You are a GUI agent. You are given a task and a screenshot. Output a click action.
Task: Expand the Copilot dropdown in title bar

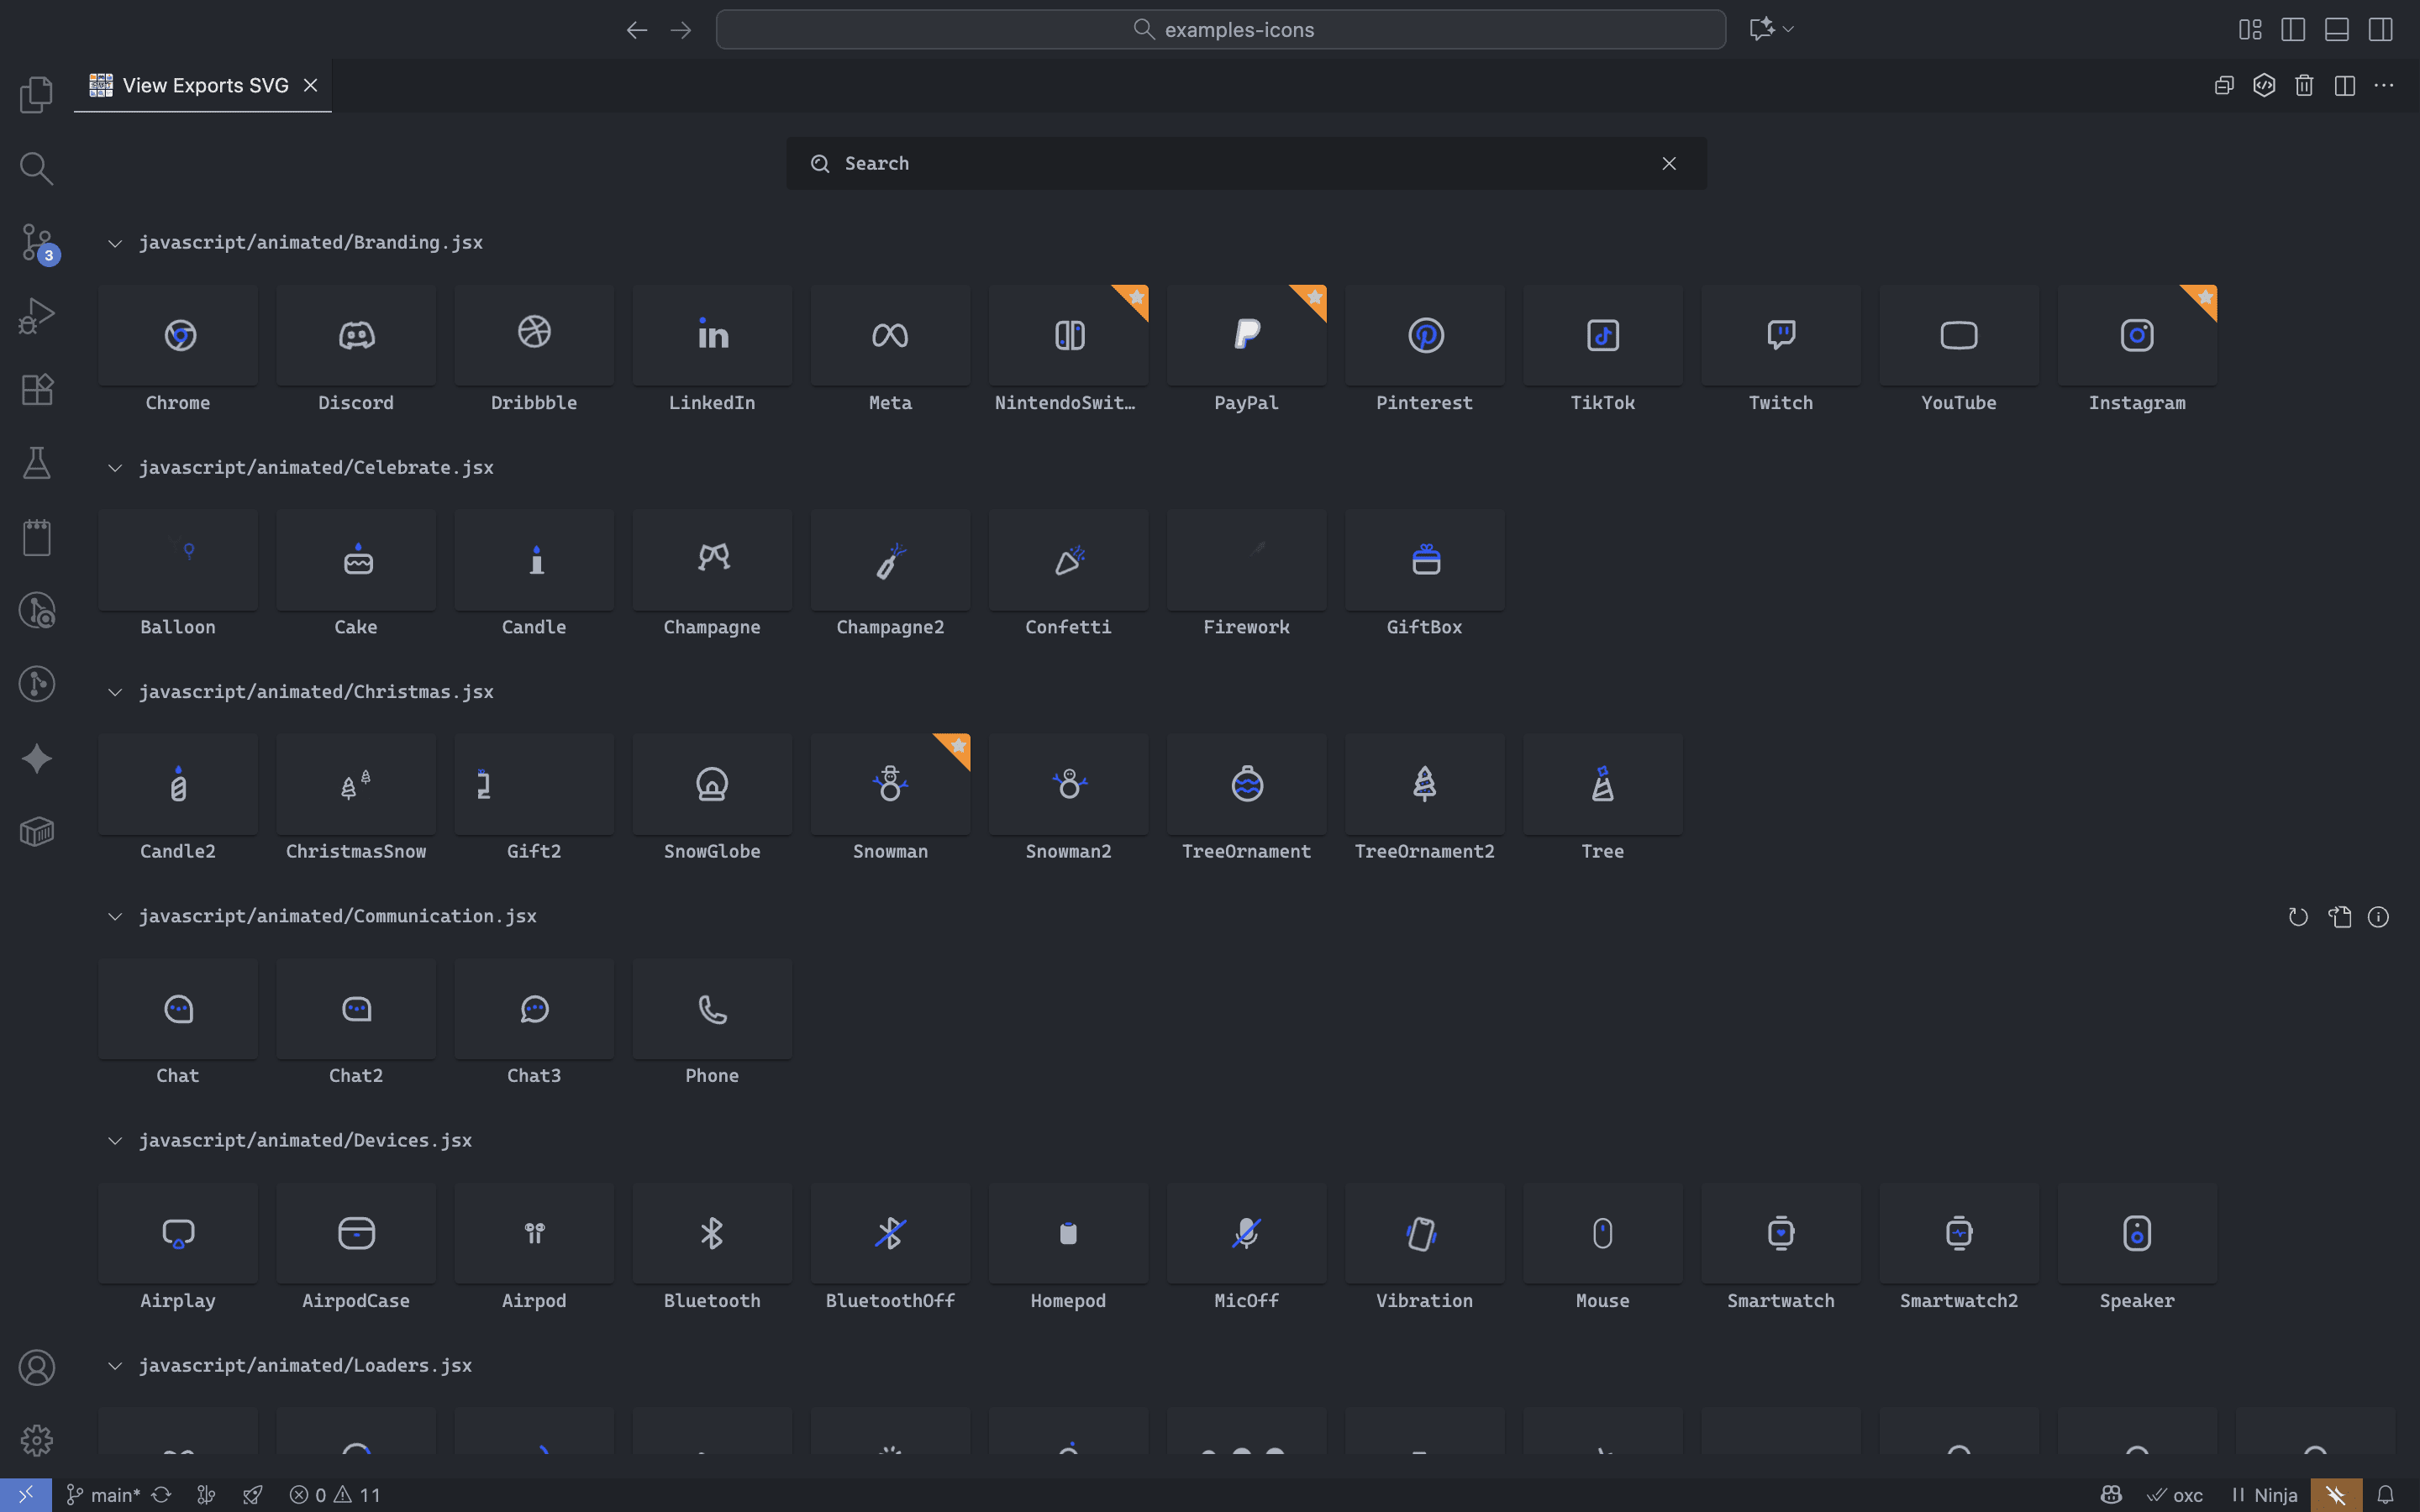click(x=1789, y=29)
